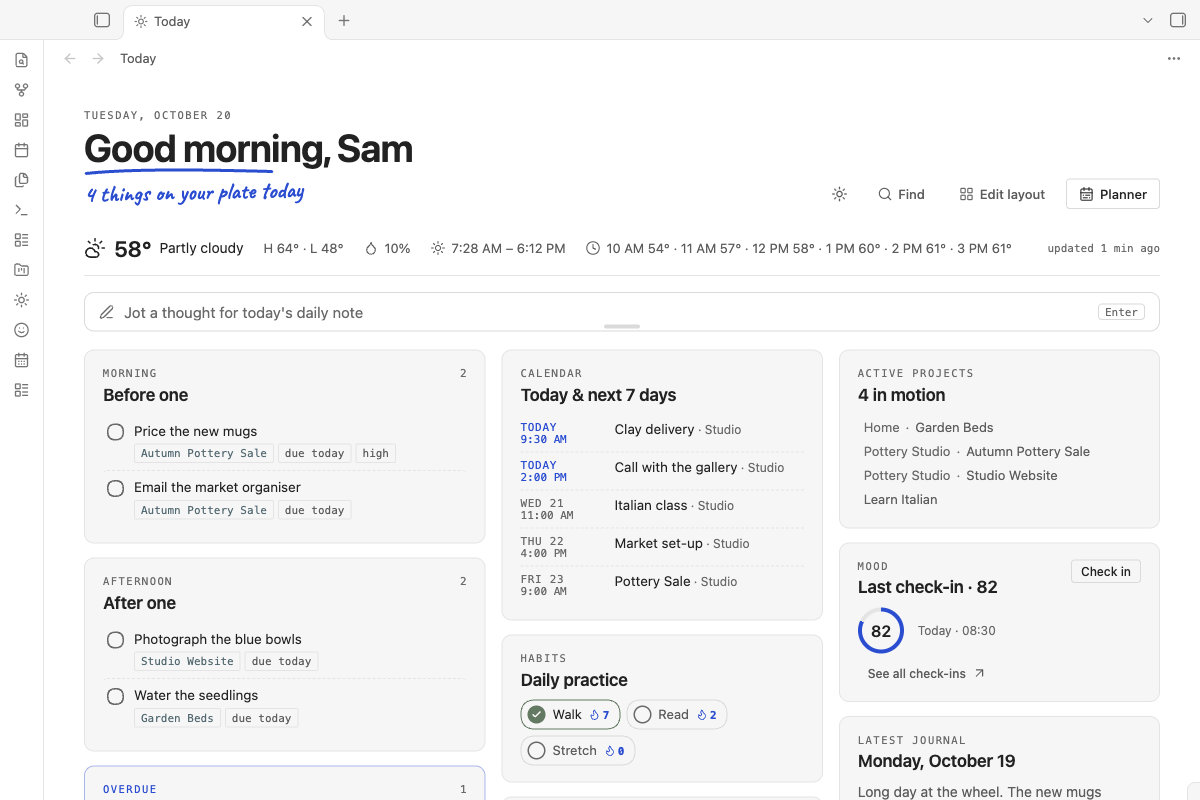Open the Learn Italian project
Image resolution: width=1200 pixels, height=800 pixels.
pos(901,499)
